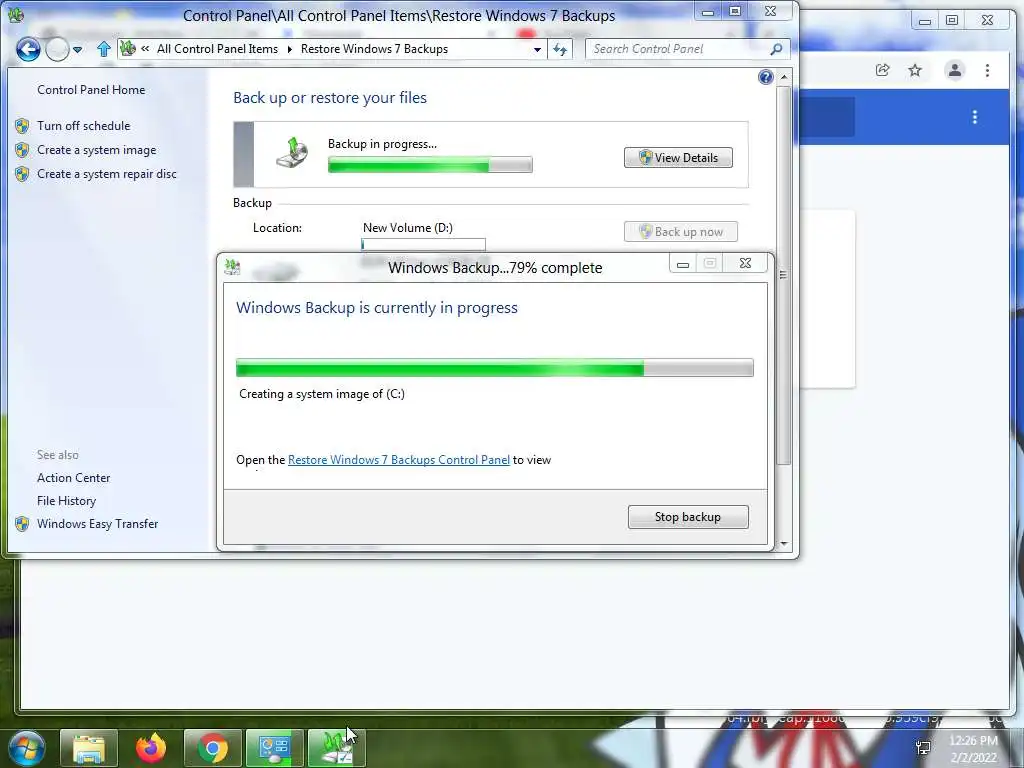The image size is (1024, 768).
Task: Open three-dot menu on blue page header
Action: coord(974,117)
